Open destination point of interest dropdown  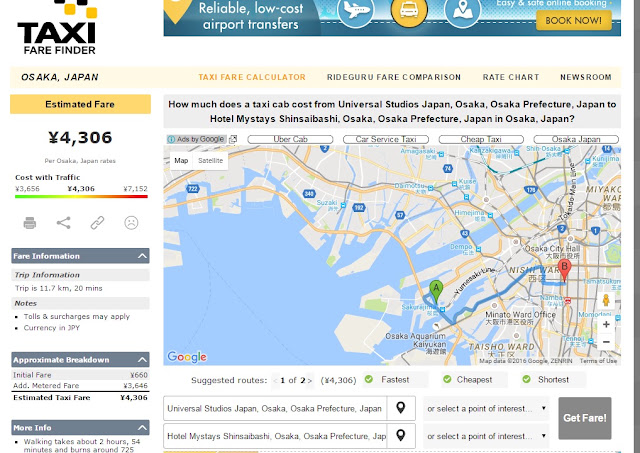pos(486,436)
